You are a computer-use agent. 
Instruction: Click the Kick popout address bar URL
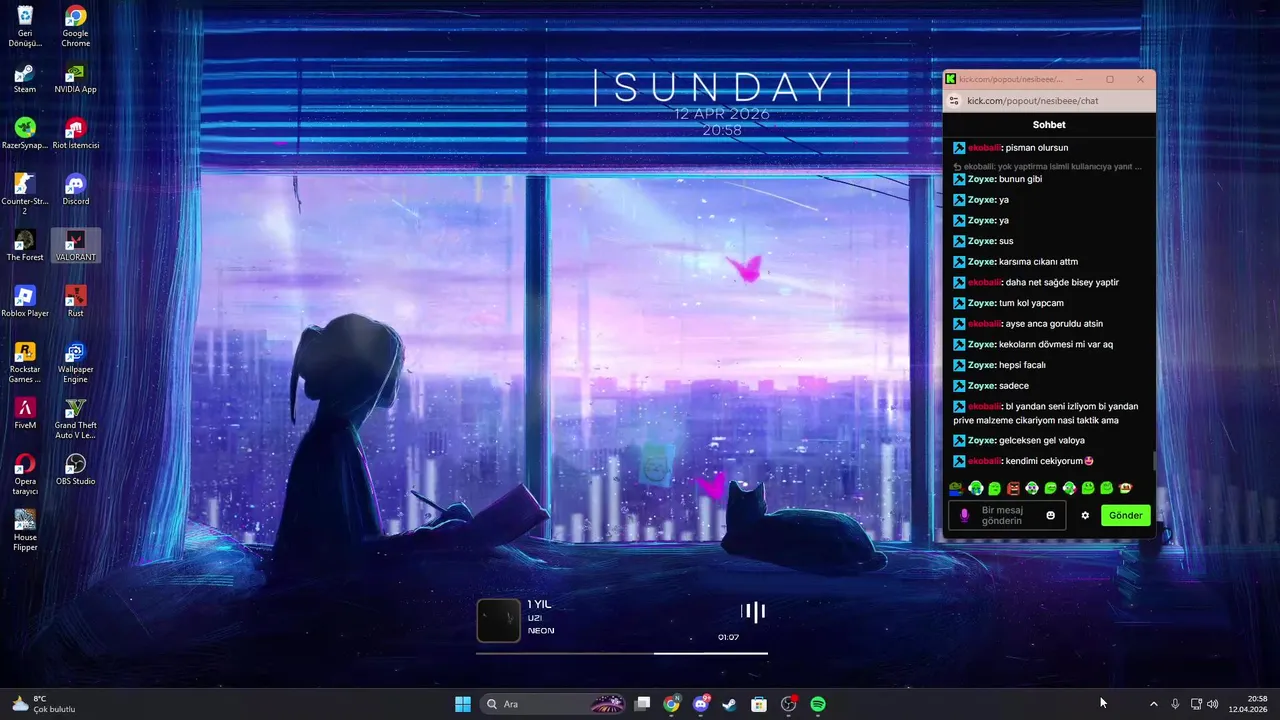[1032, 101]
